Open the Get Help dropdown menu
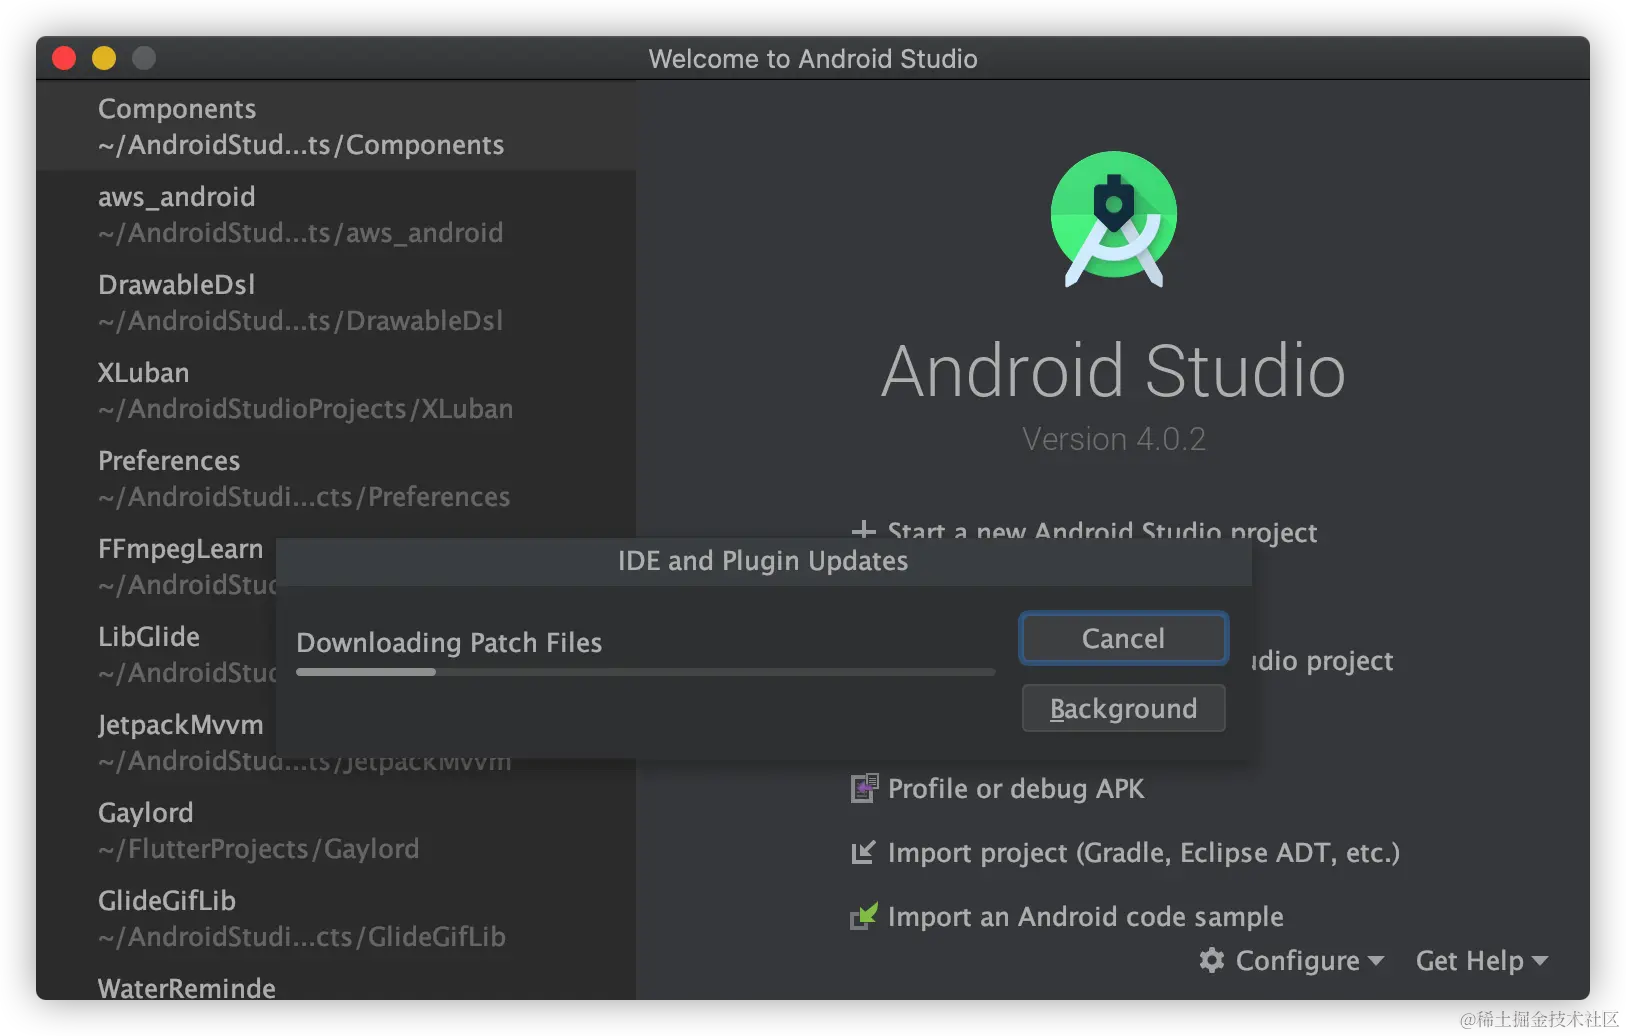This screenshot has width=1626, height=1036. tap(1482, 960)
